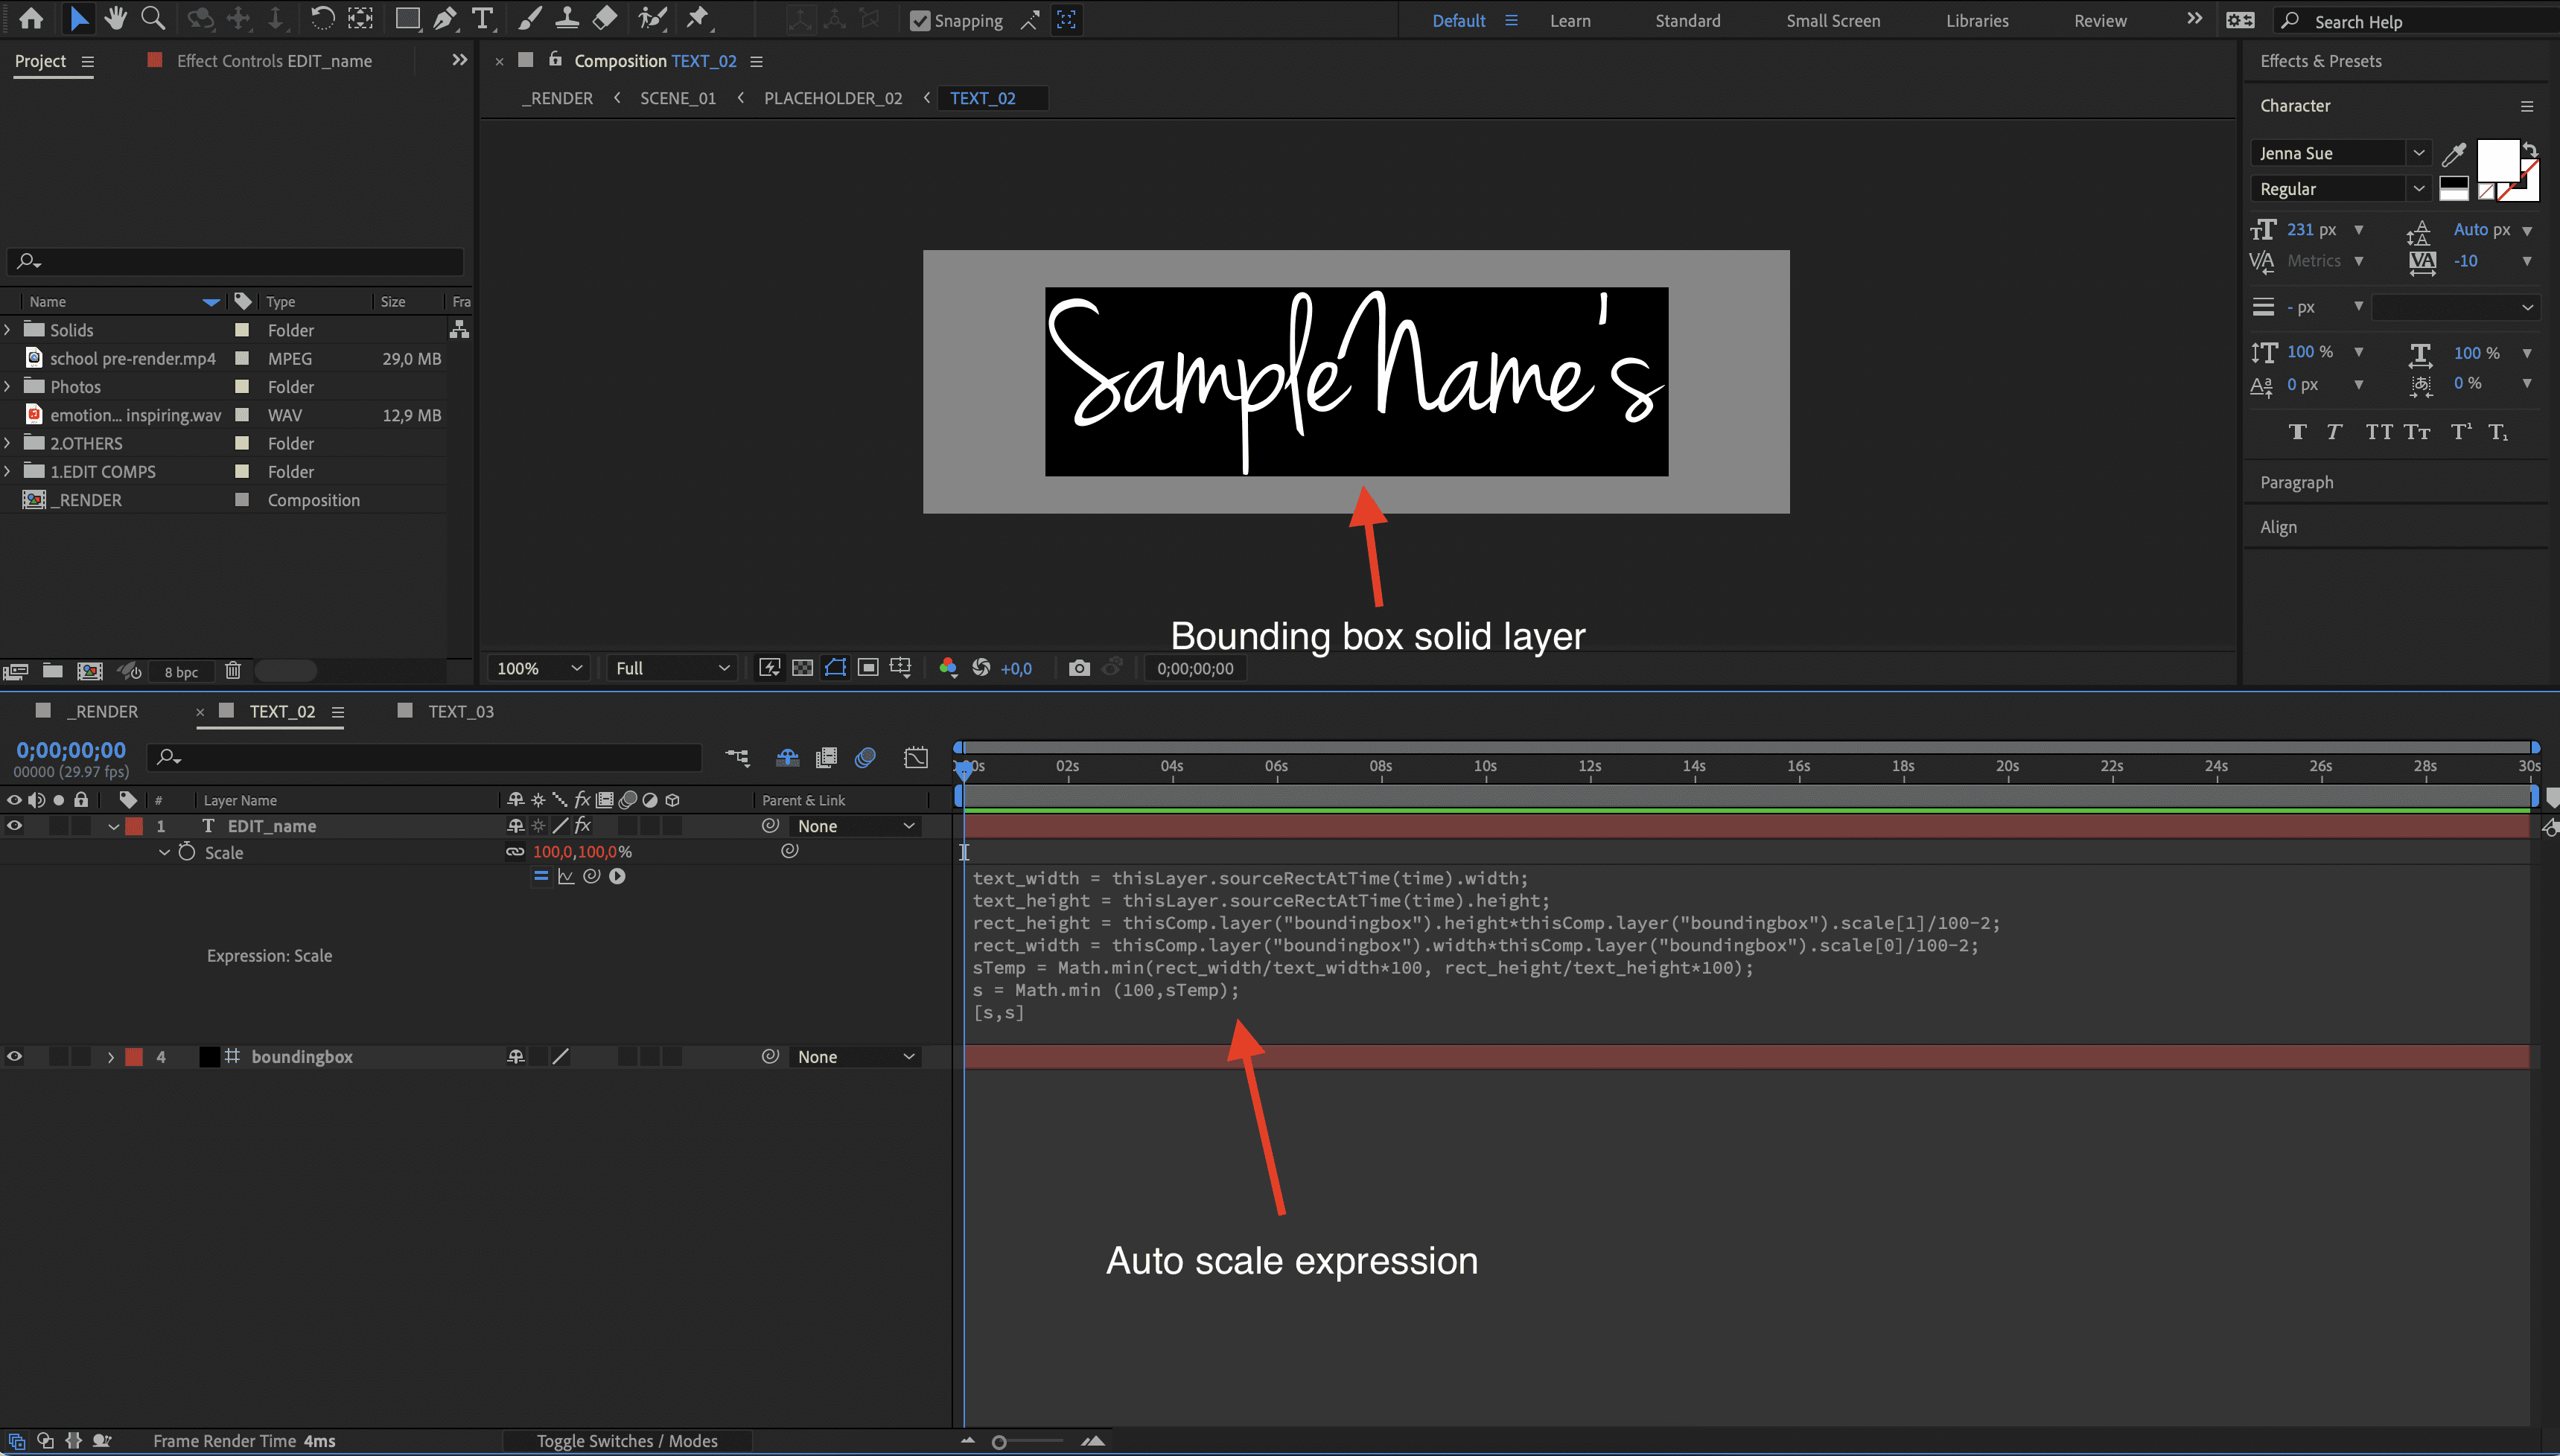The height and width of the screenshot is (1456, 2560).
Task: Select the Zoom tool in toolbar
Action: tap(153, 18)
